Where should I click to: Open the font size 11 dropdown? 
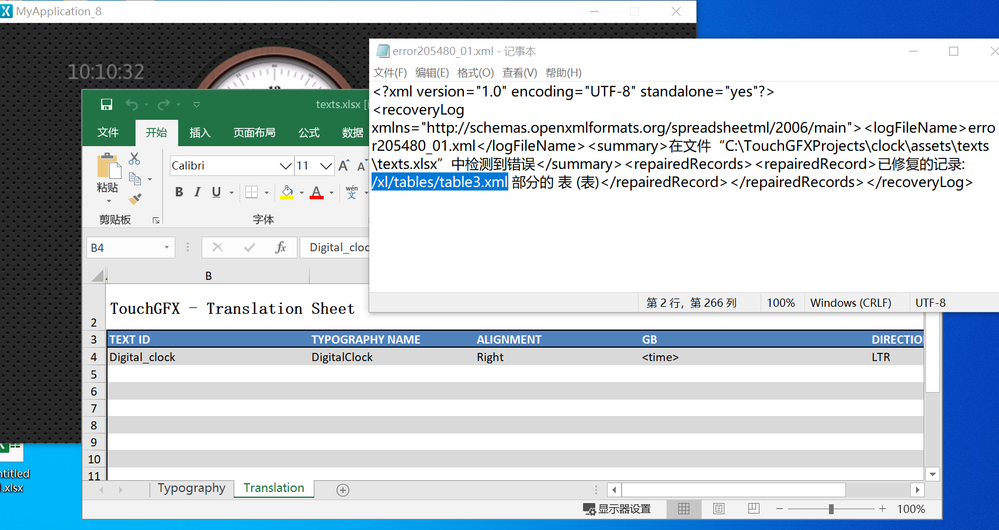tap(326, 166)
